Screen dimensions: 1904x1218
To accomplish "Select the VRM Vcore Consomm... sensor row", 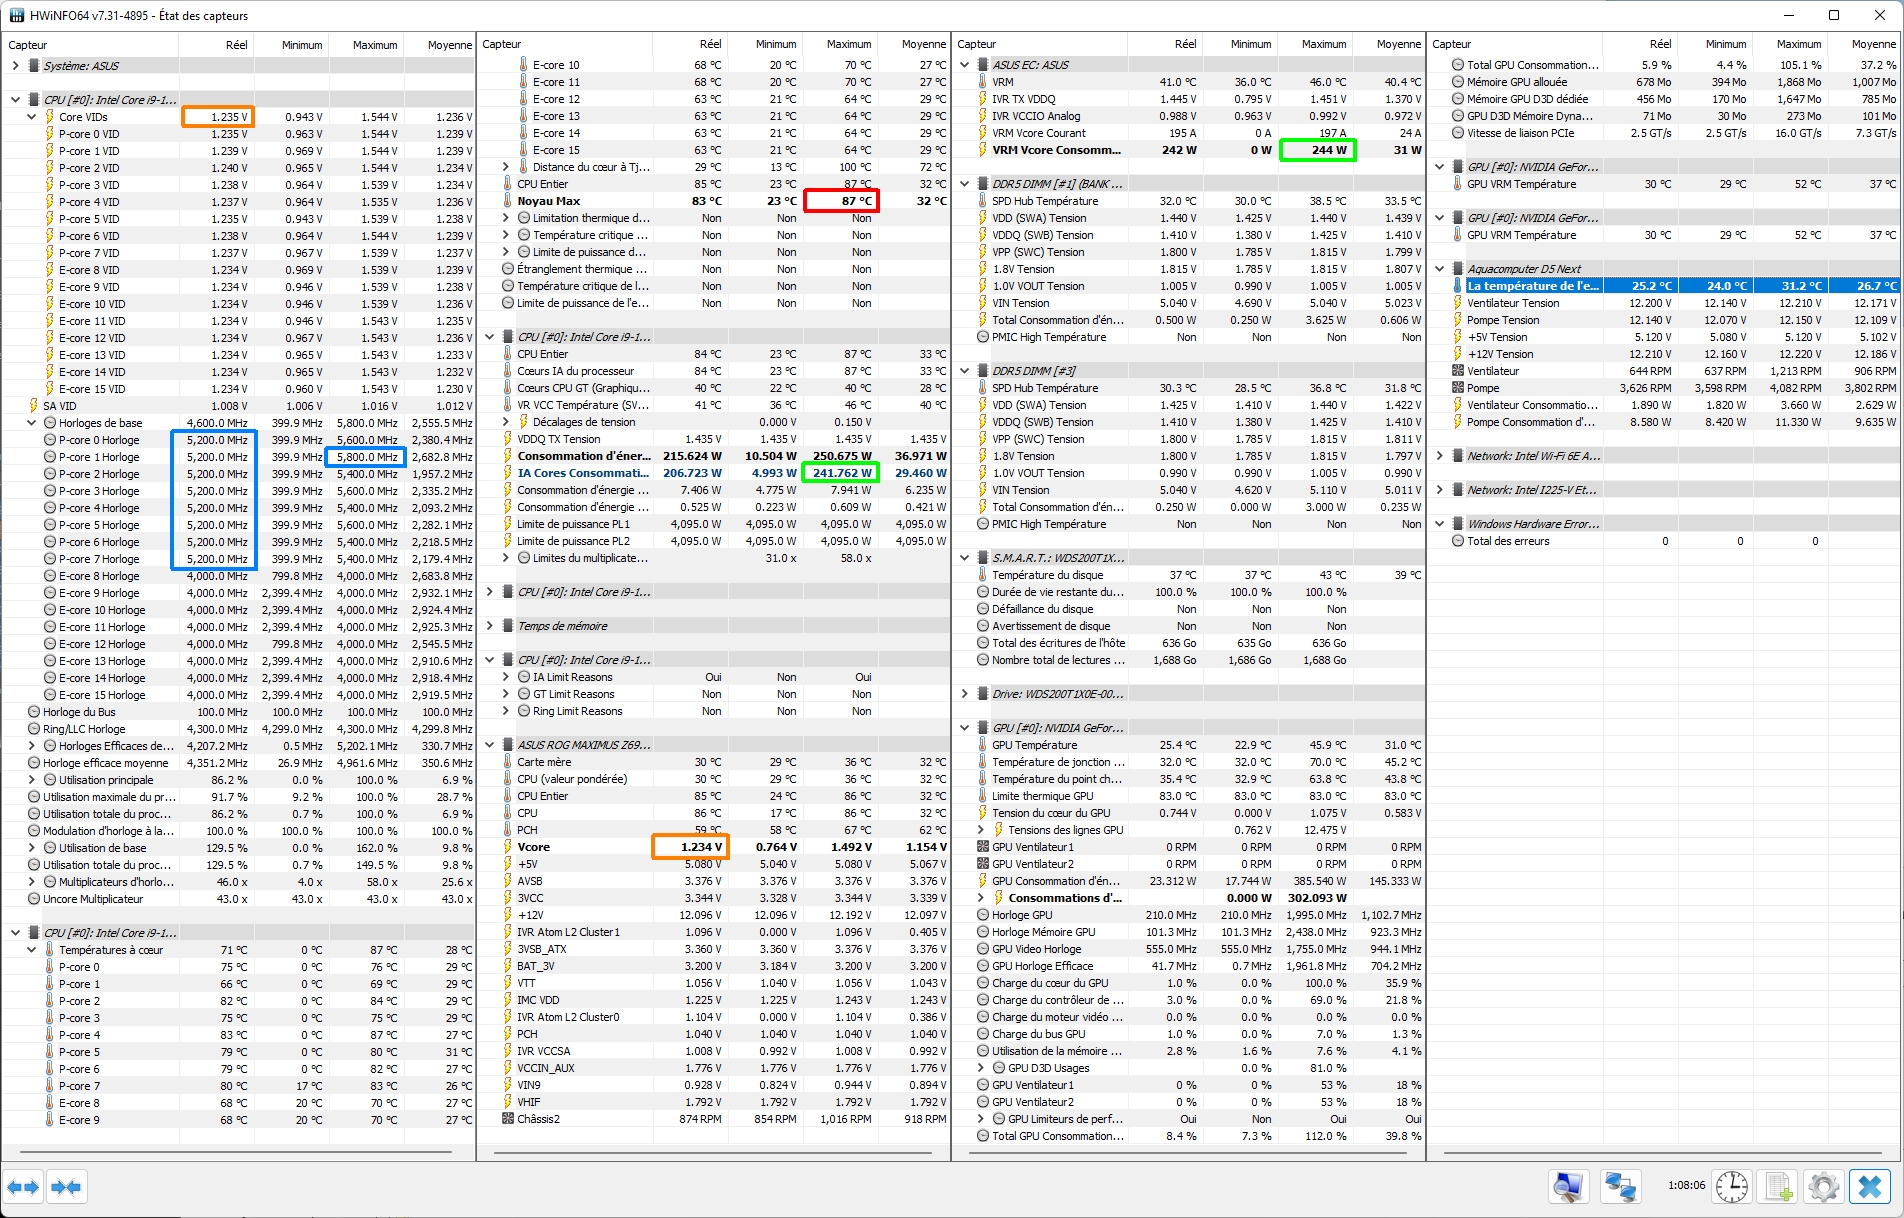I will coord(1056,150).
